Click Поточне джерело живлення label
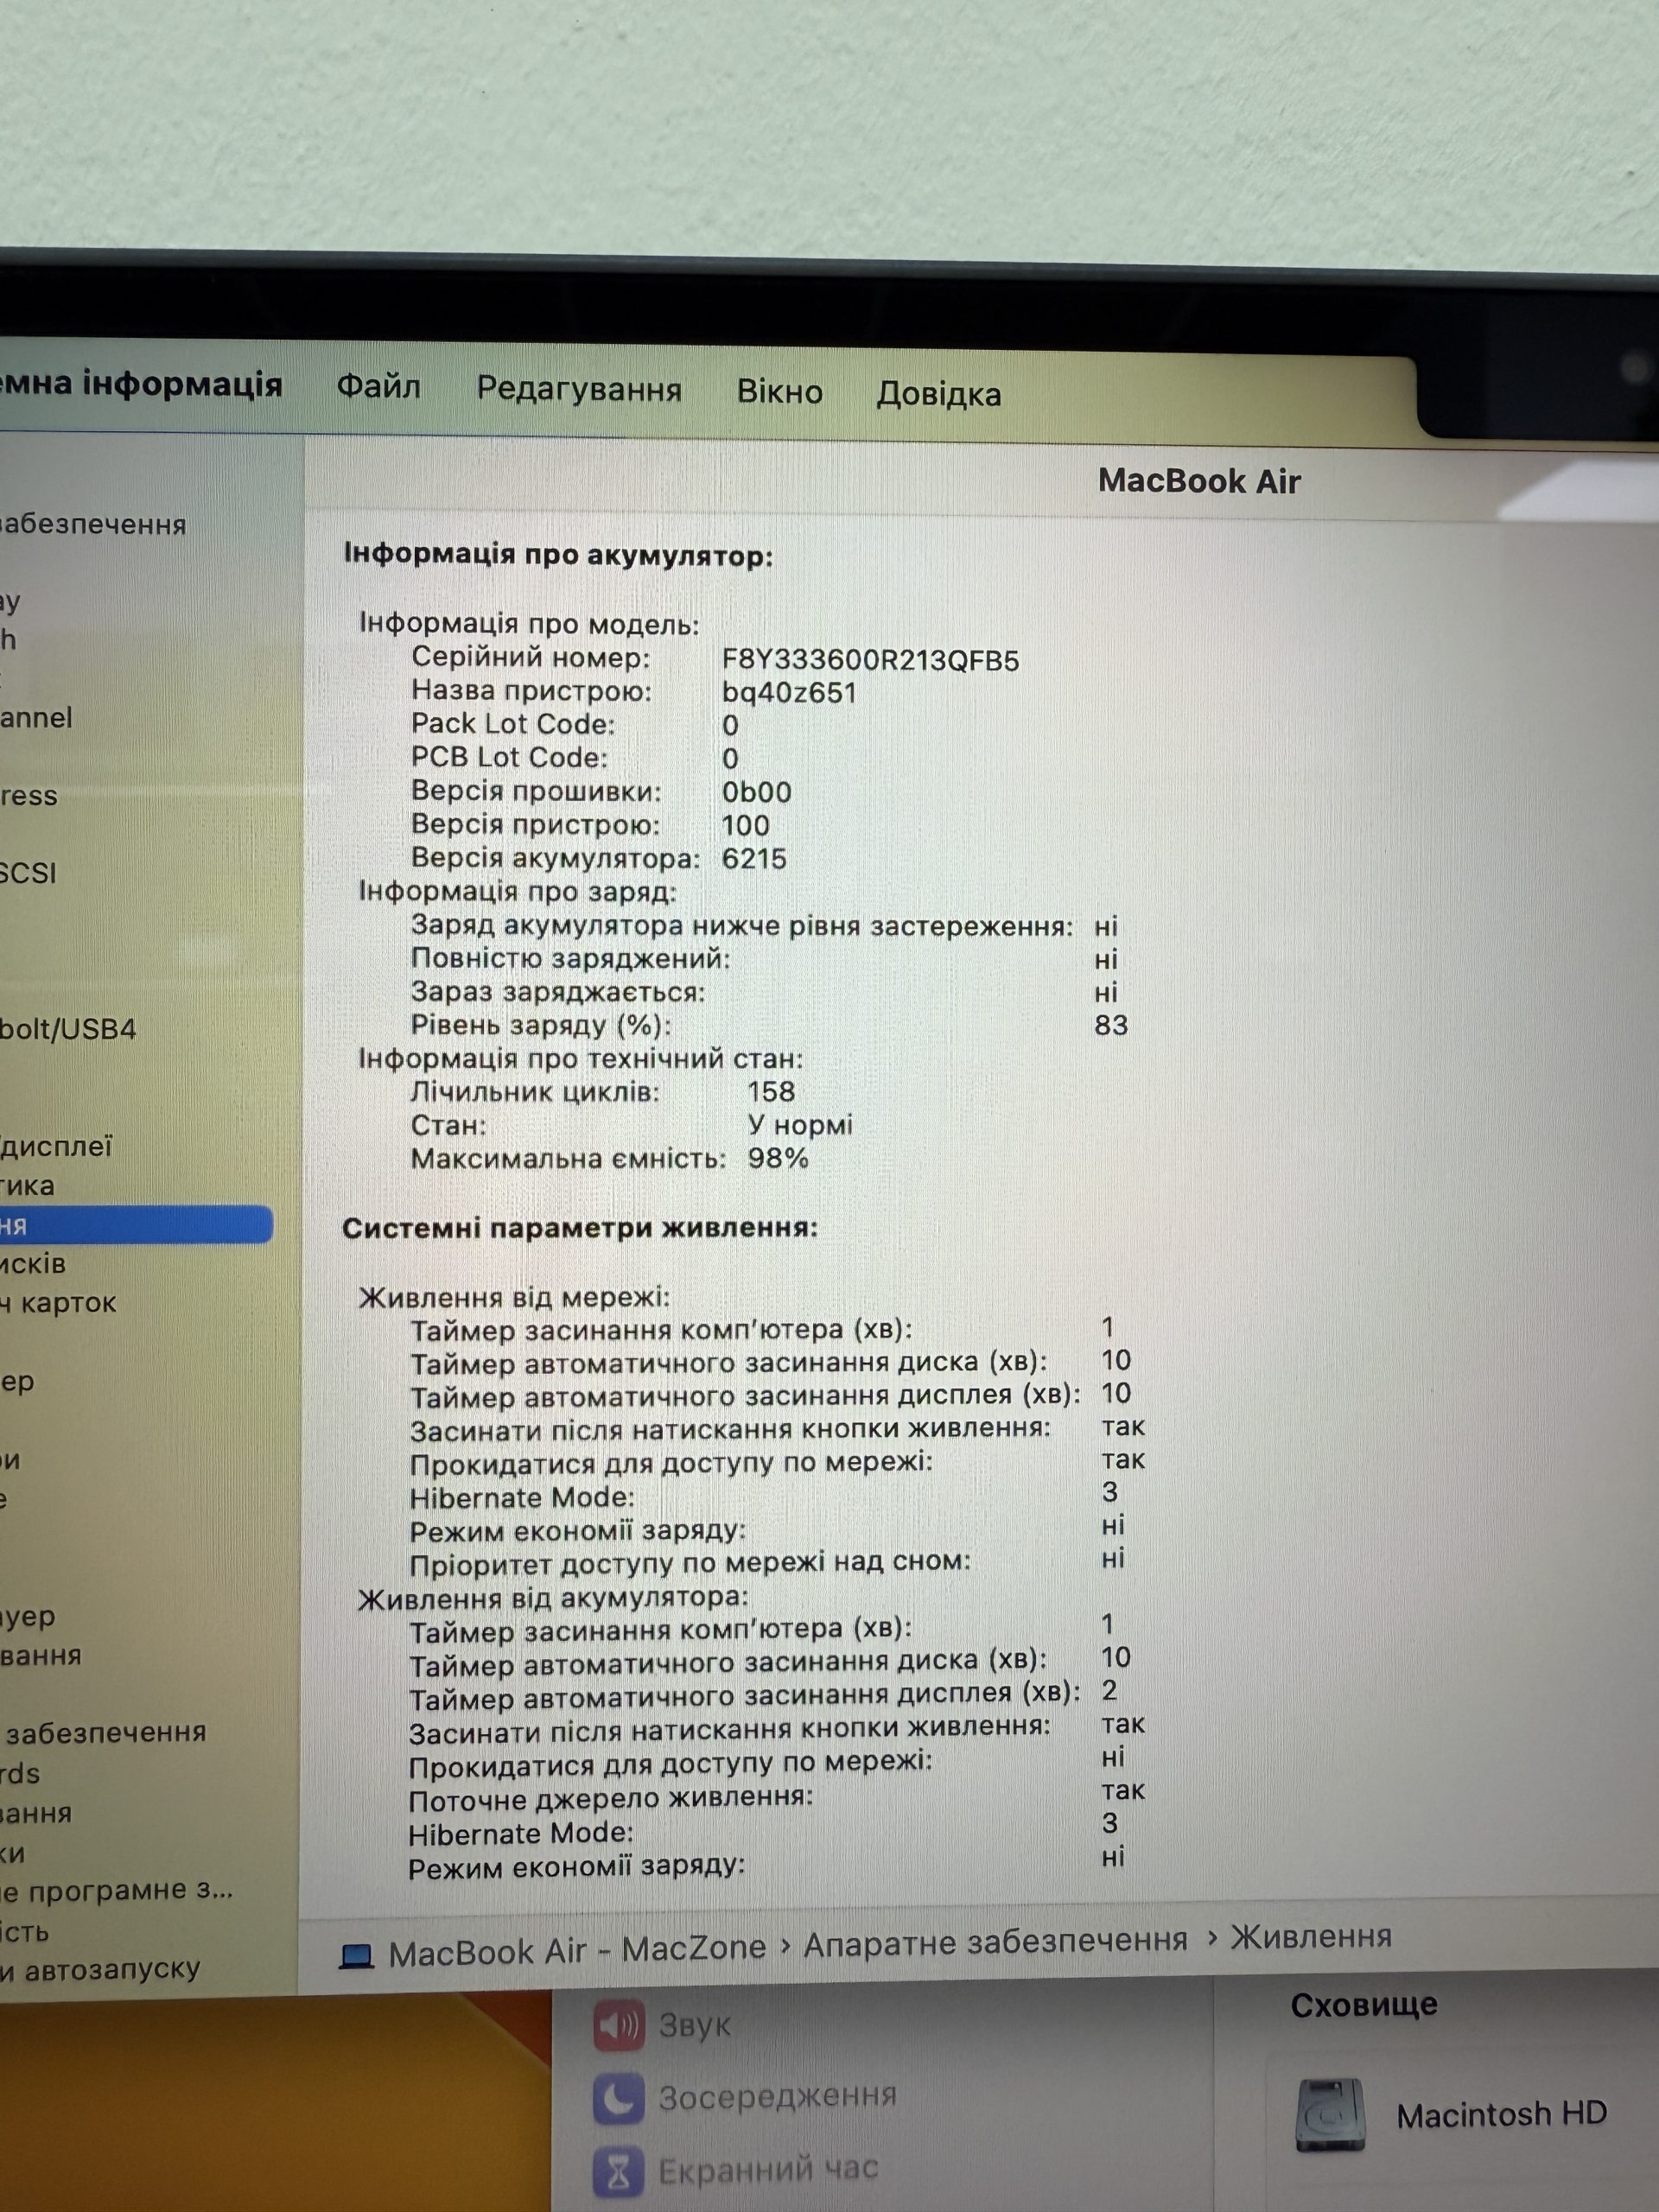Screen dimensions: 1659x2212 (610, 1799)
